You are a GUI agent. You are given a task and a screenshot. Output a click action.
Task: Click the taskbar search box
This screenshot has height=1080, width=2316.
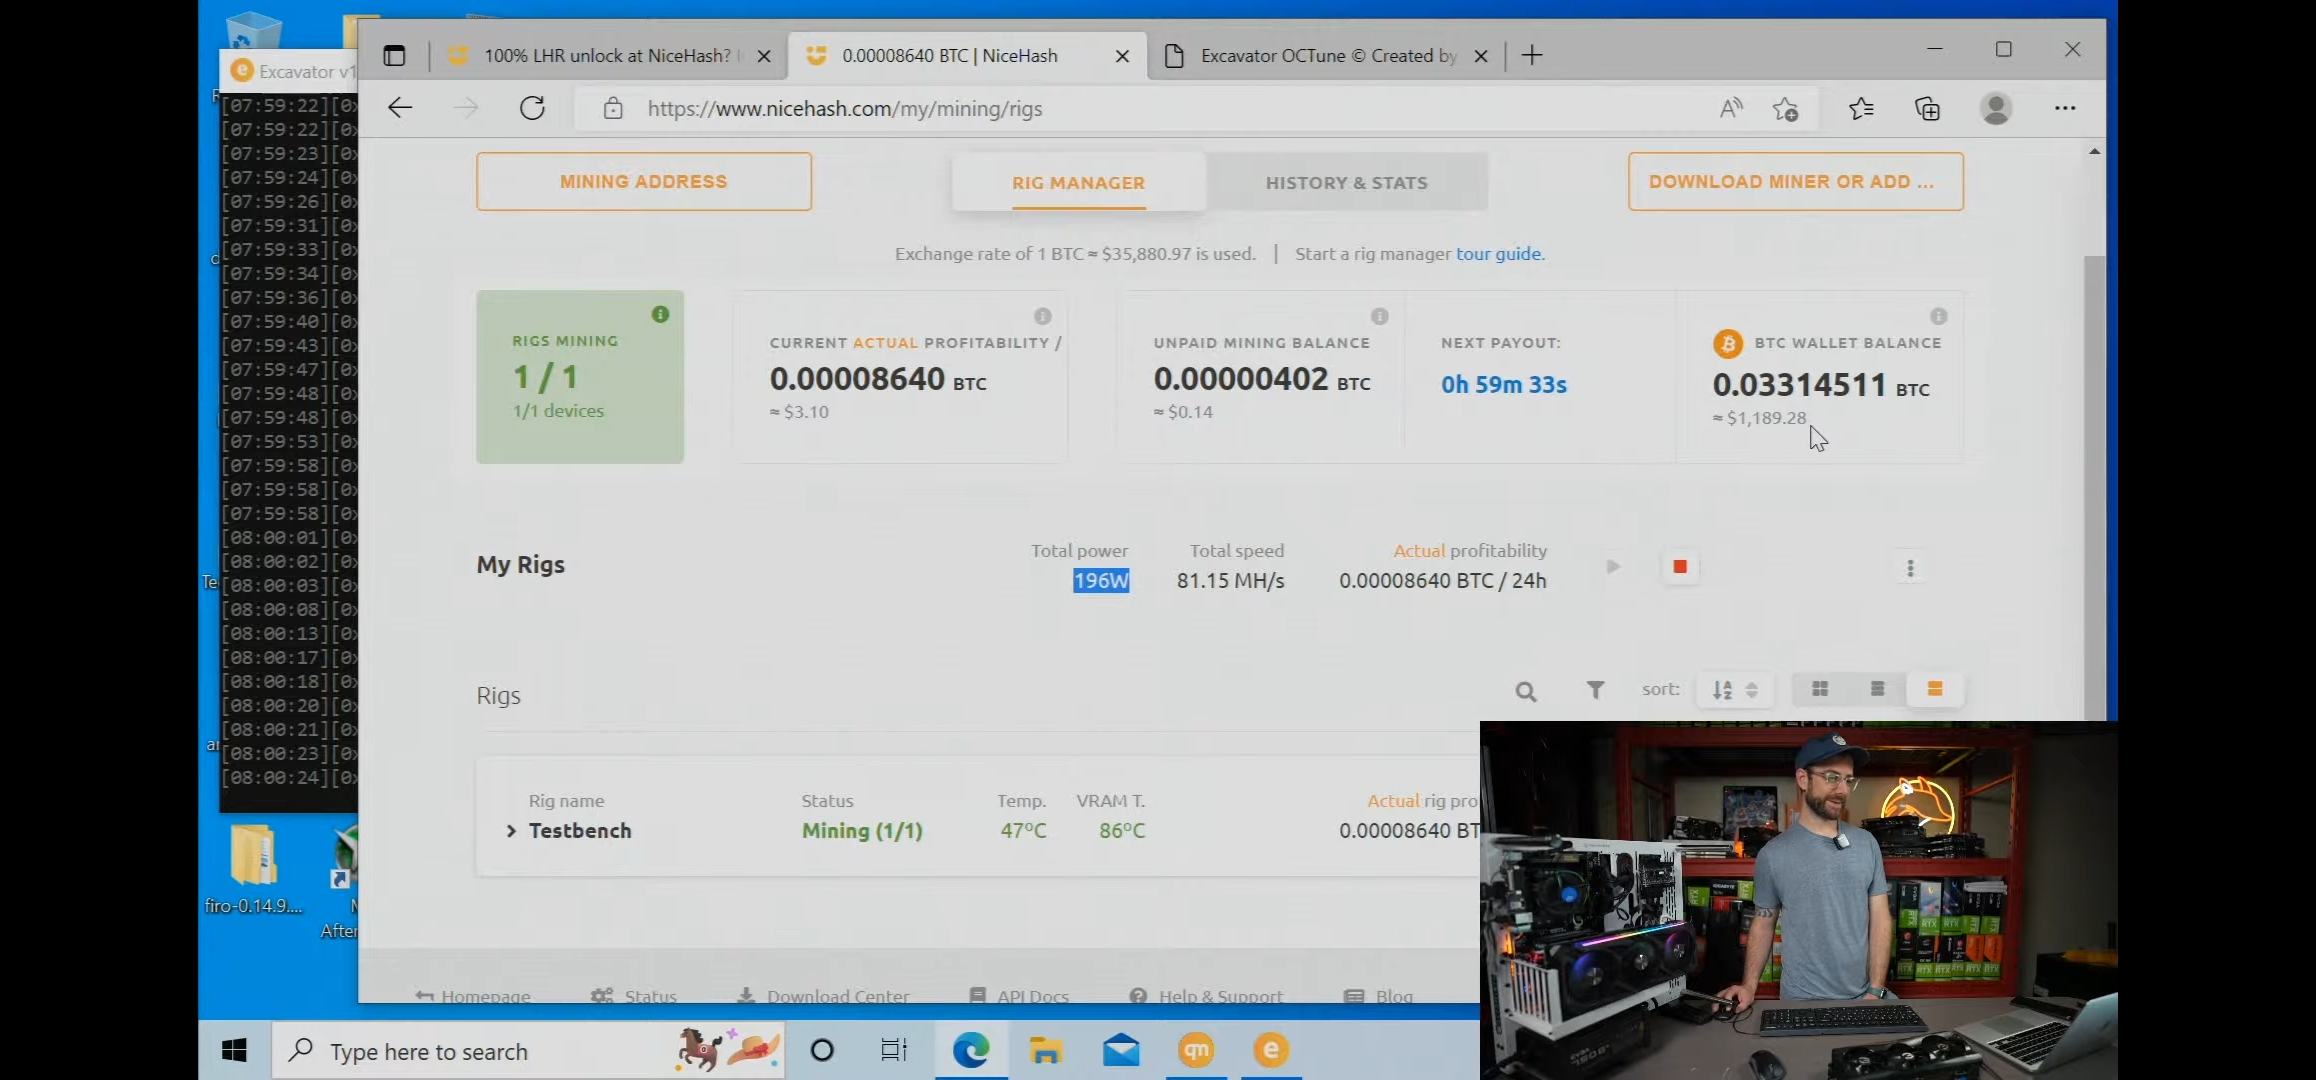(x=528, y=1051)
